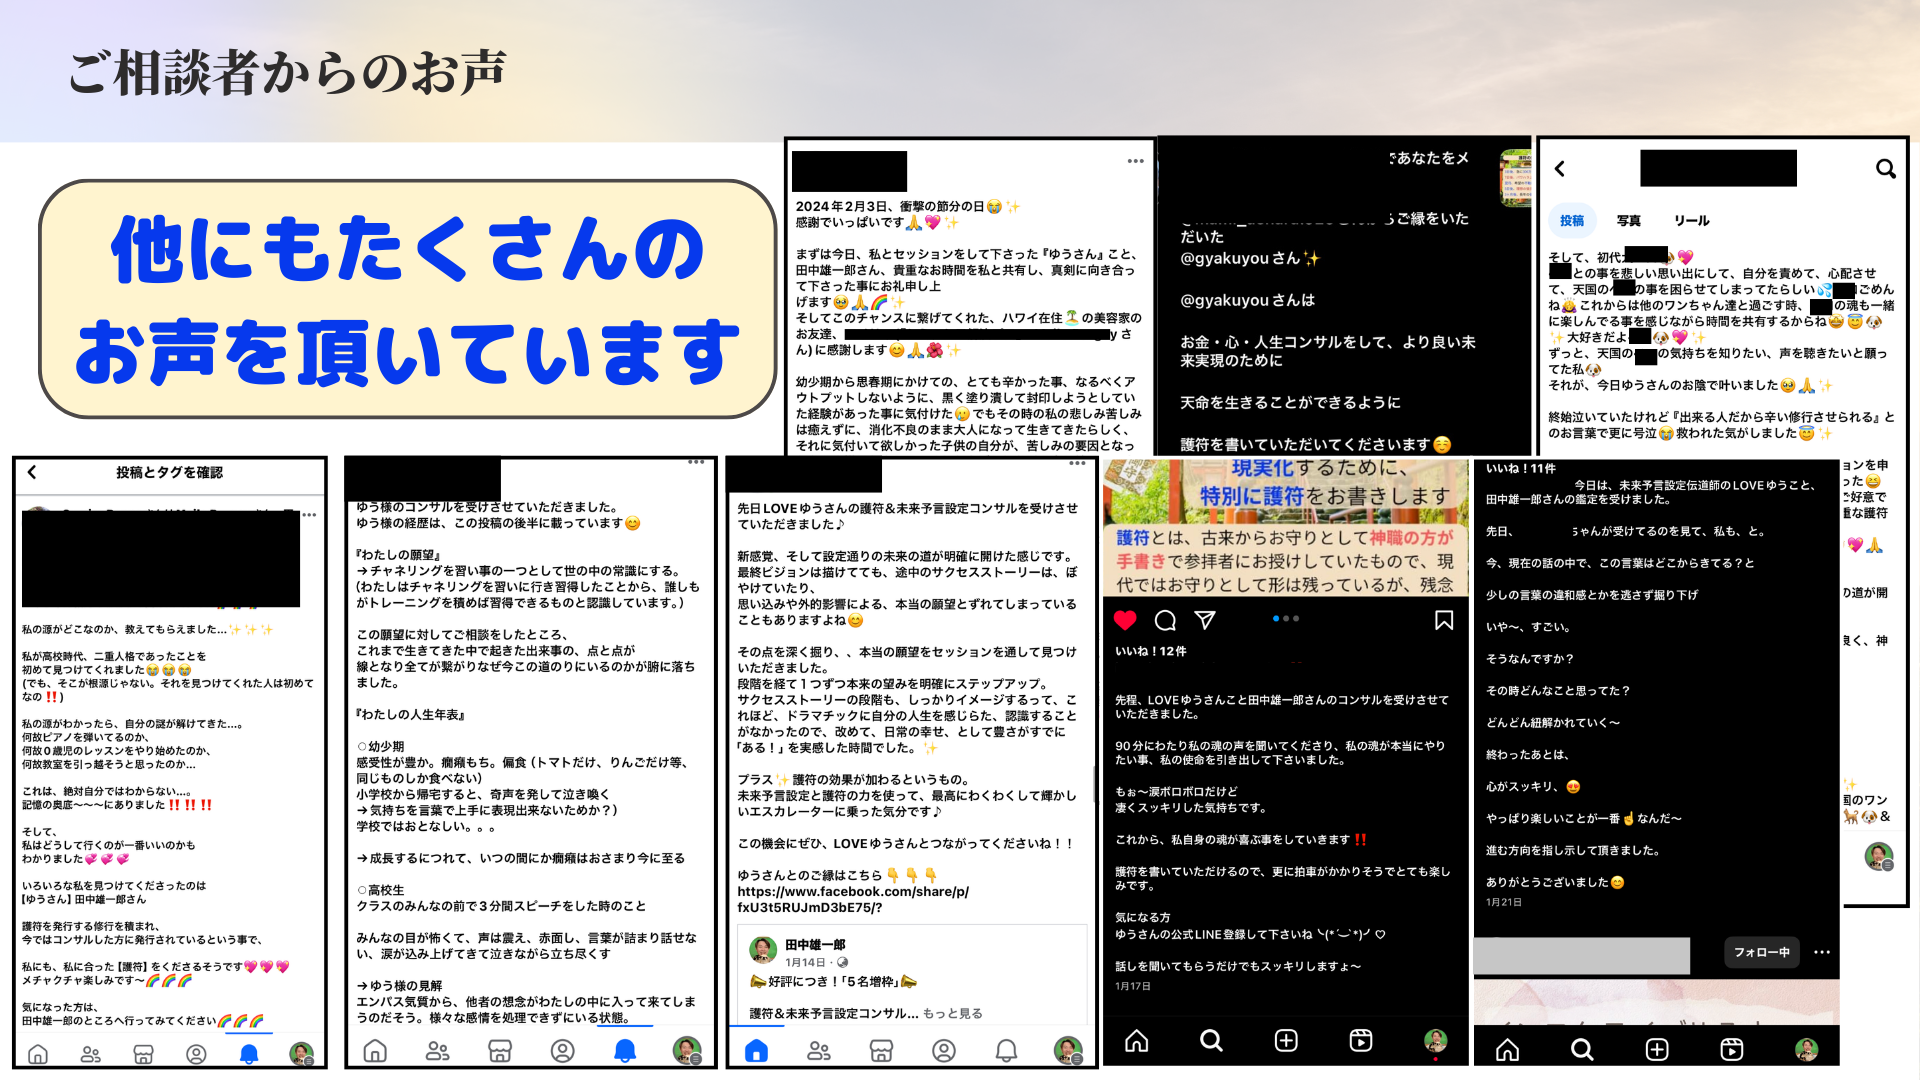Screen dimensions: 1920x1080
Task: Click the 護符 post image thumbnail
Action: click(1285, 527)
